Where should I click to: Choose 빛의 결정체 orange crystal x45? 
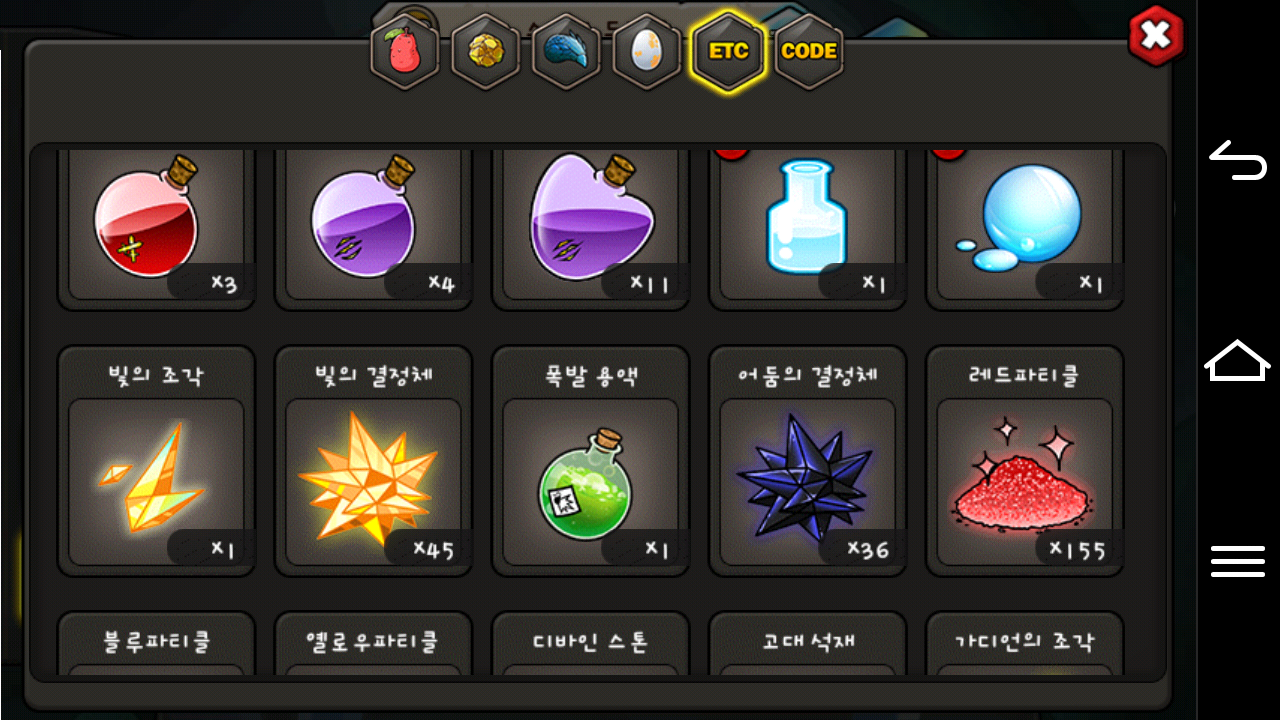click(373, 461)
